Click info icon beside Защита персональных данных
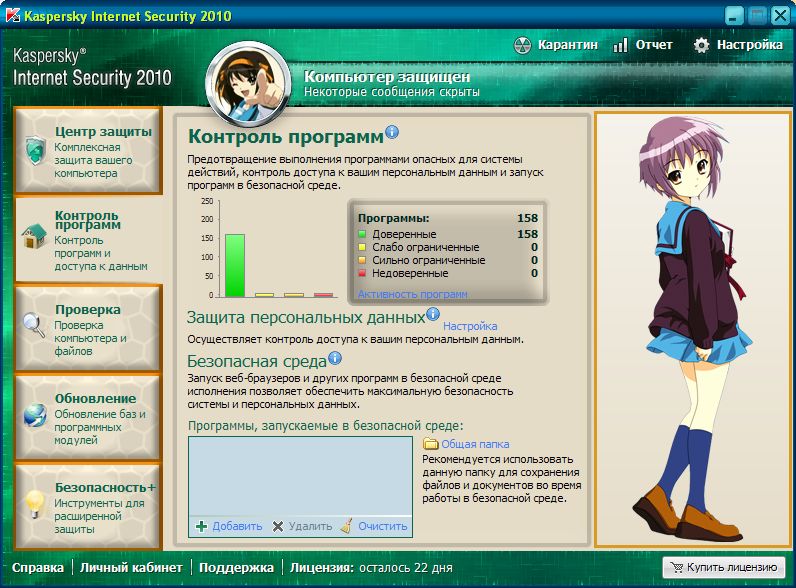Image resolution: width=796 pixels, height=588 pixels. click(433, 314)
